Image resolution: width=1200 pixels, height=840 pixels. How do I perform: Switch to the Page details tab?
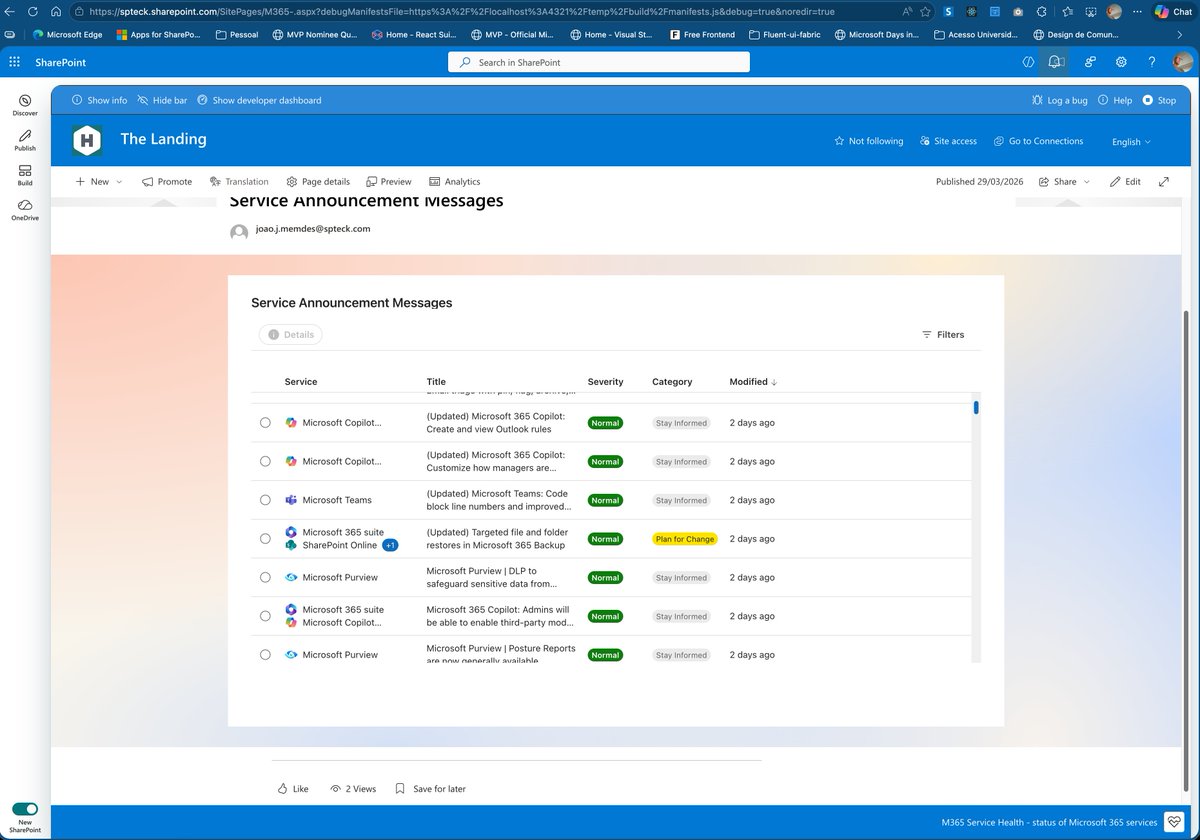318,181
